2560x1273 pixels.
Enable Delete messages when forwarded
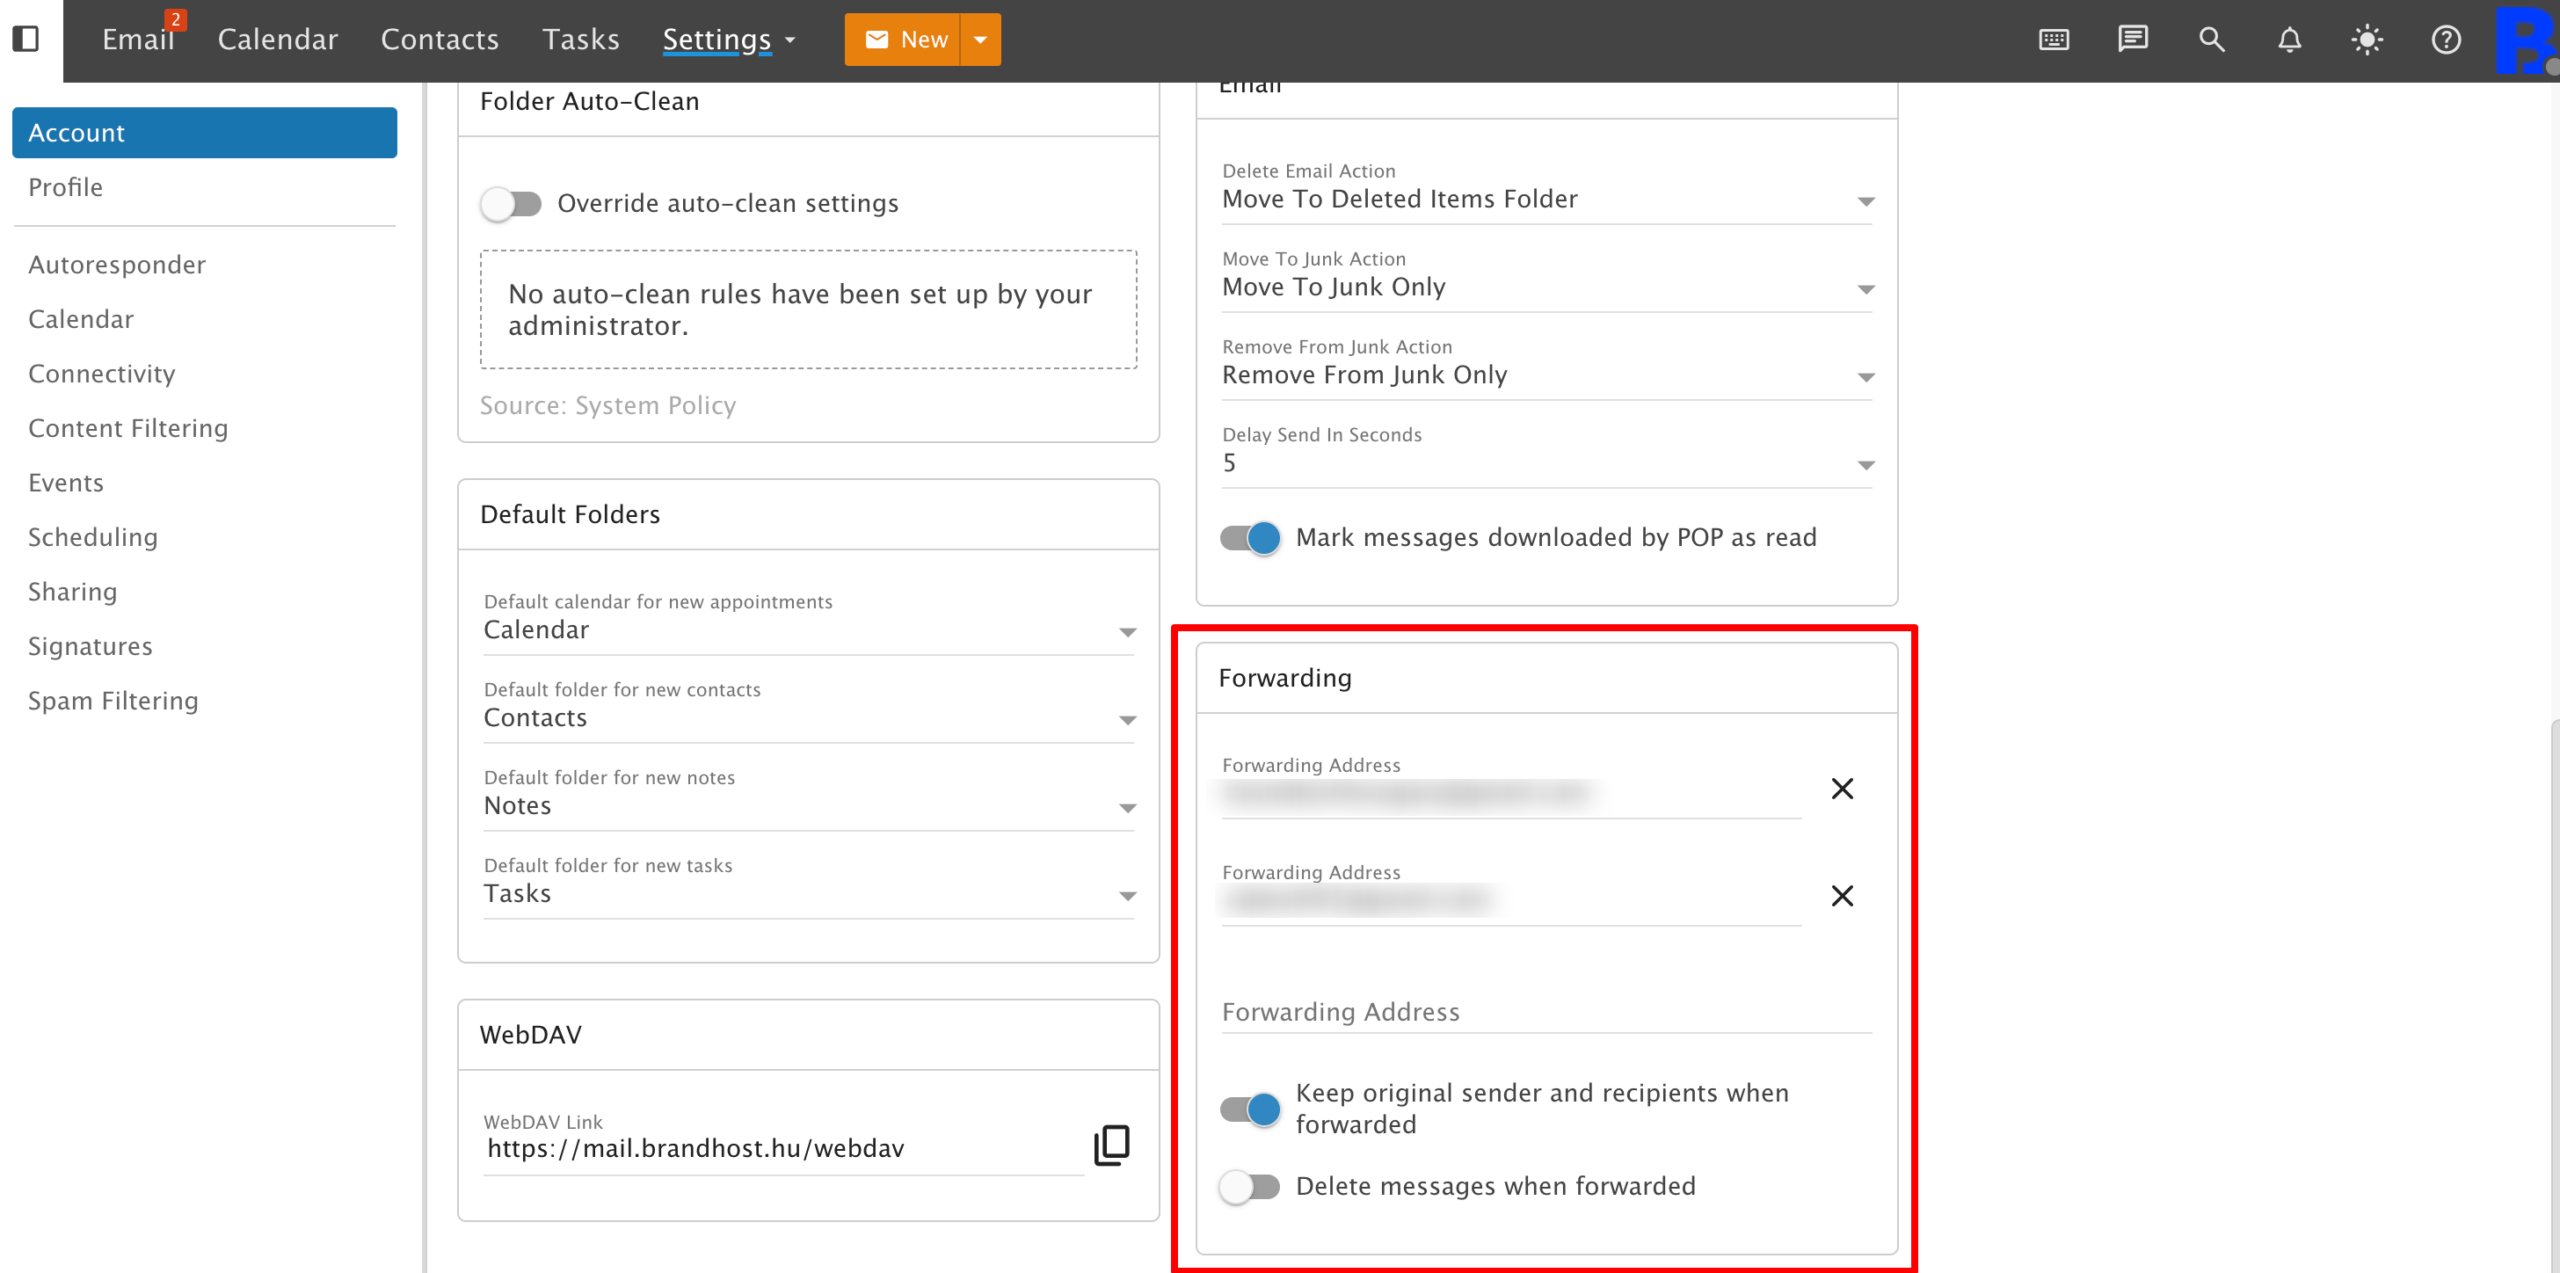click(x=1250, y=1187)
